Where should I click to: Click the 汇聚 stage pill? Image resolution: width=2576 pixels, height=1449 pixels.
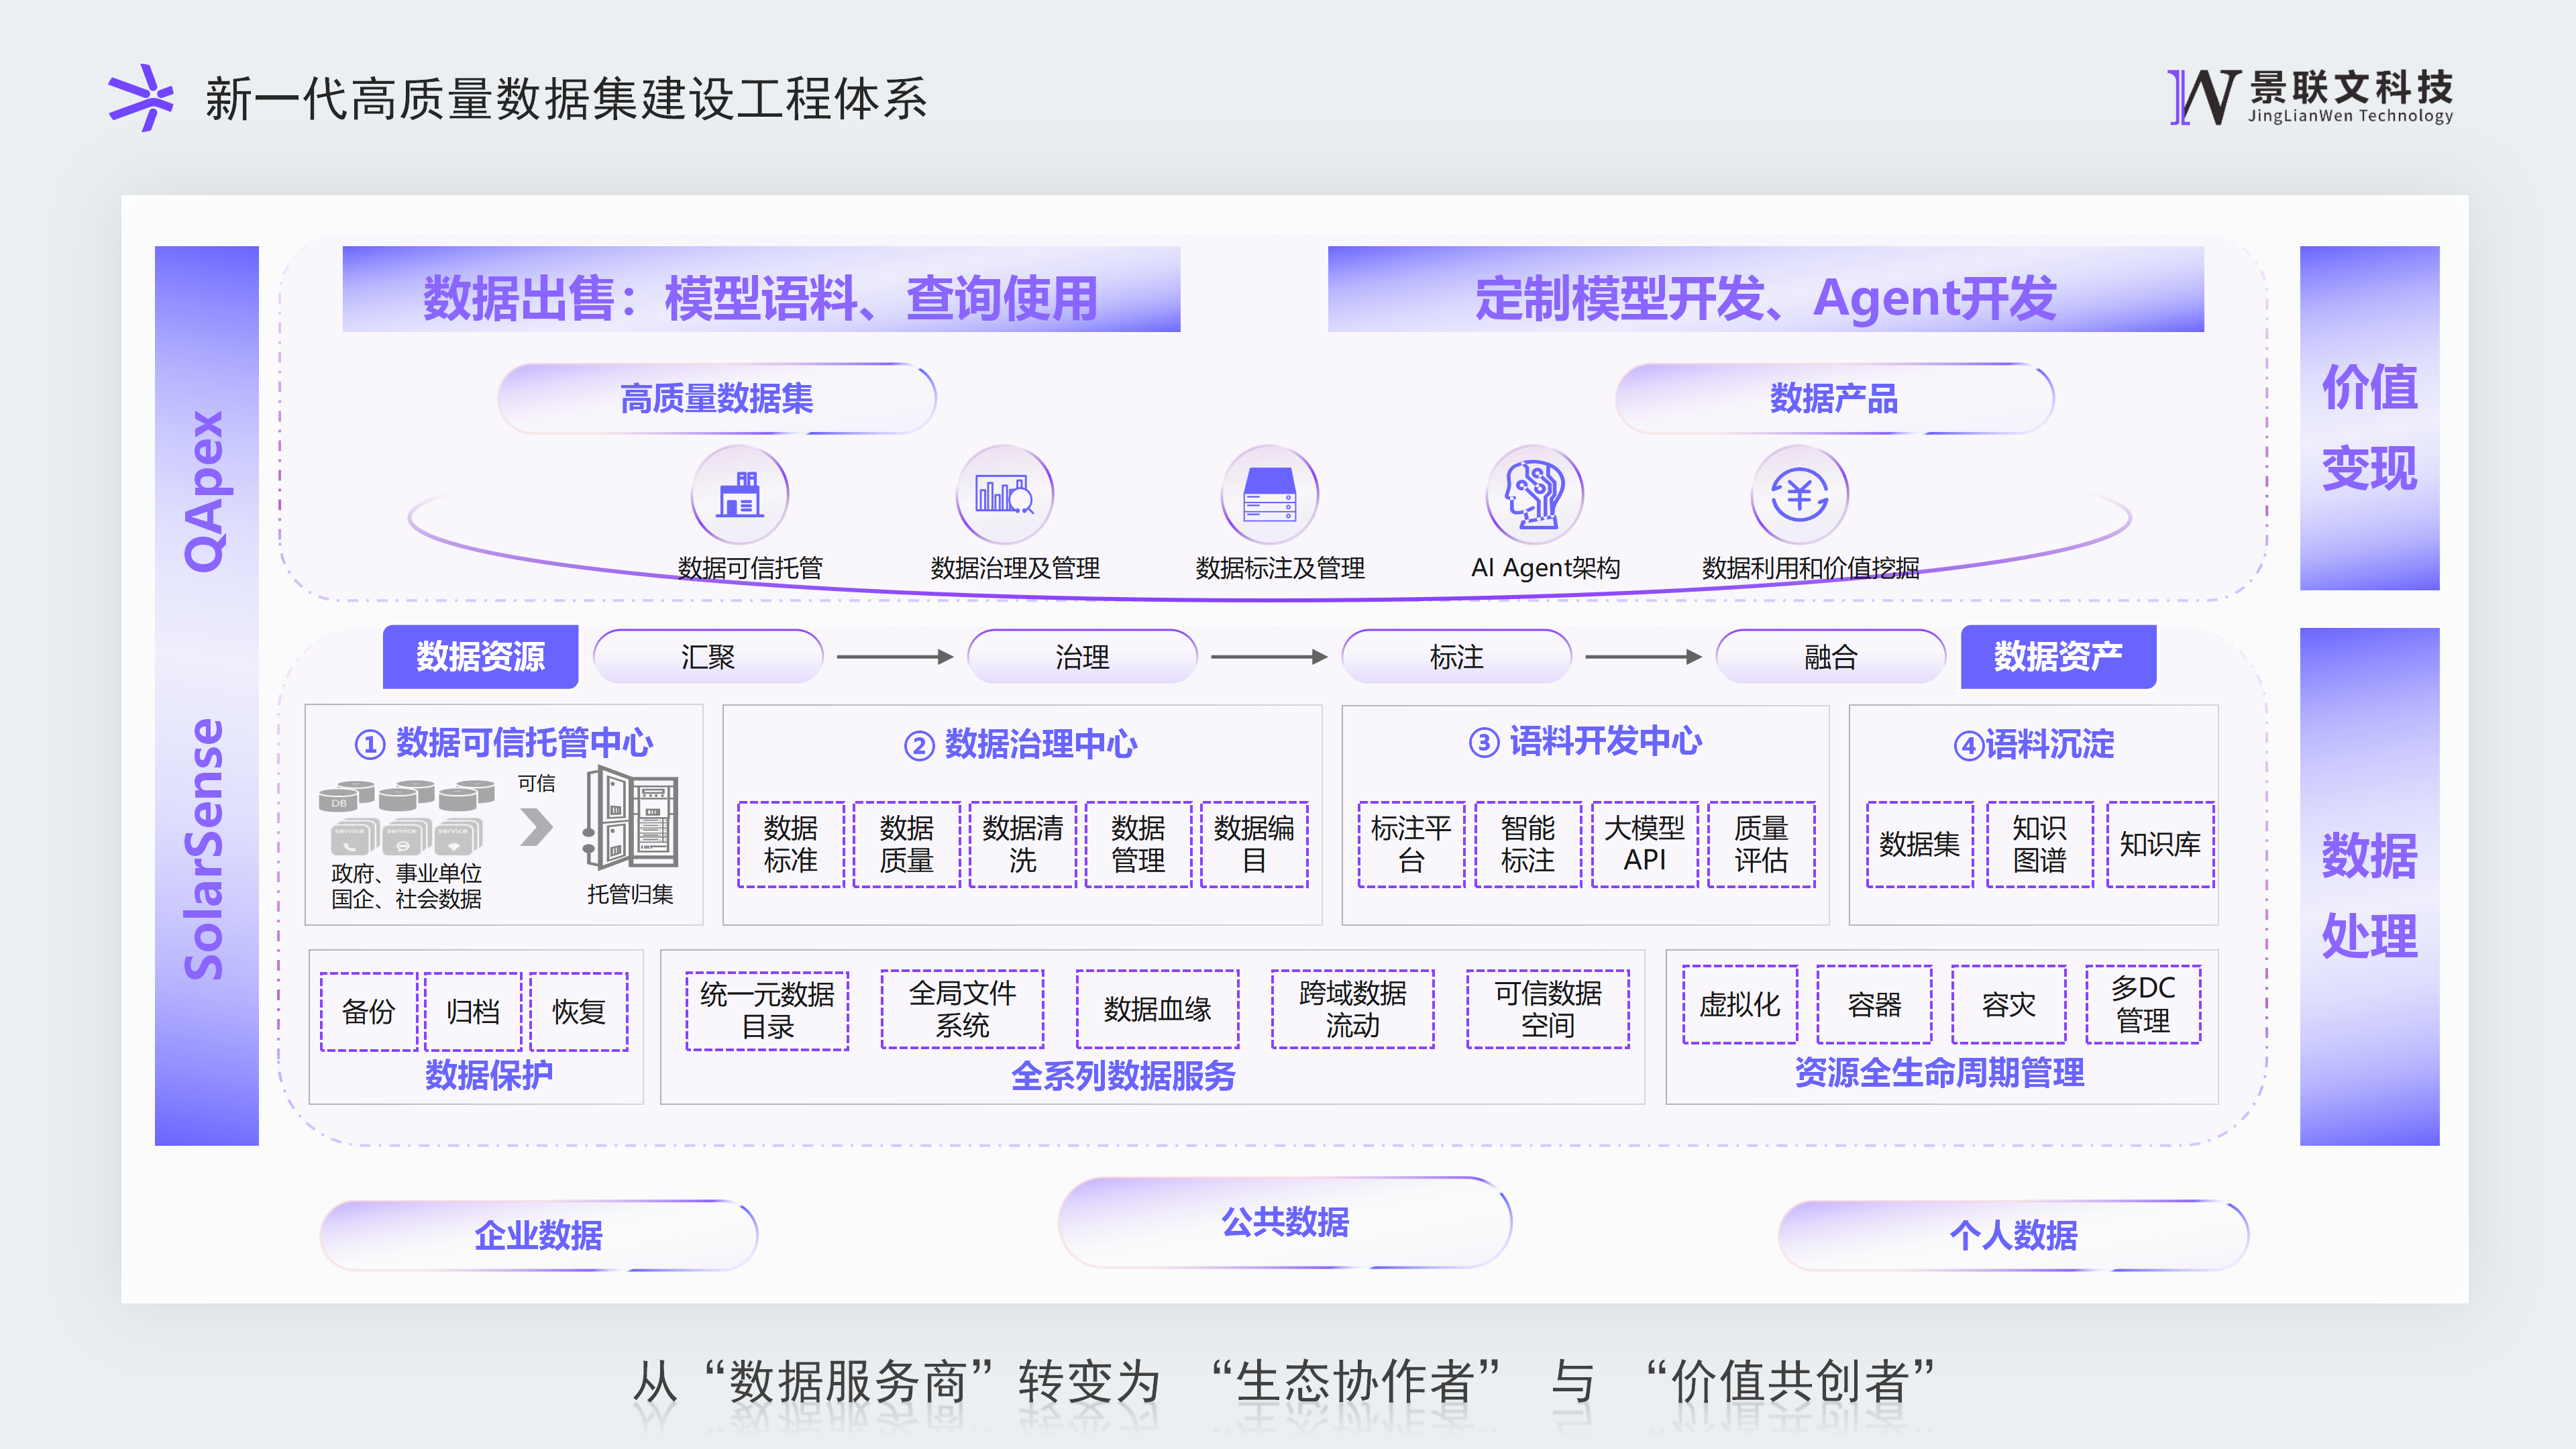click(x=708, y=657)
